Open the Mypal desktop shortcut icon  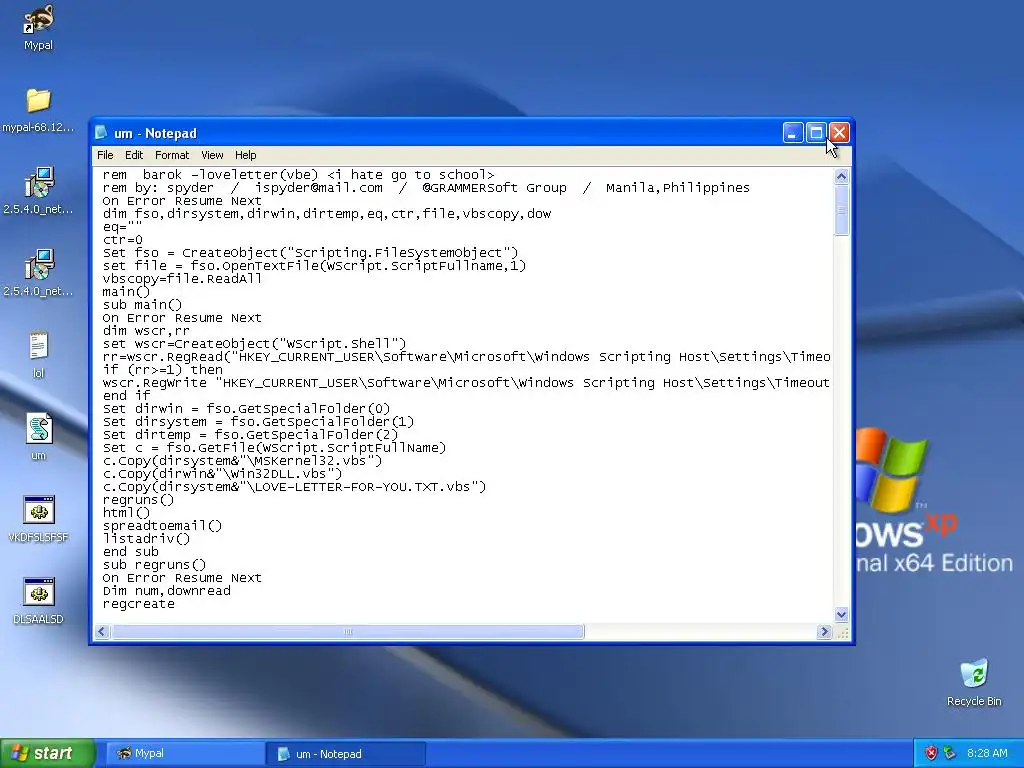(x=38, y=26)
